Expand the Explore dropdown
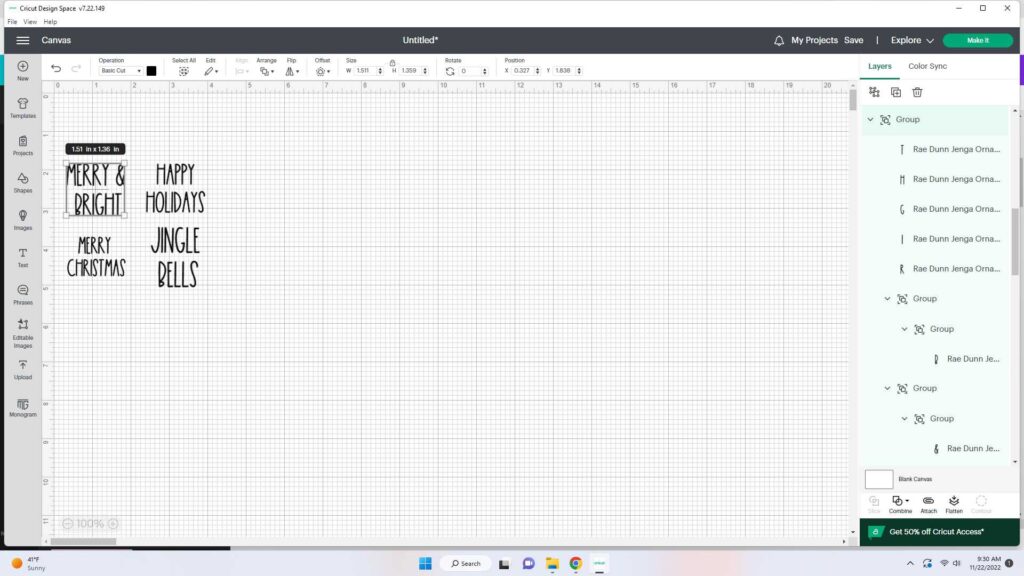Viewport: 1024px width, 576px height. pos(912,40)
